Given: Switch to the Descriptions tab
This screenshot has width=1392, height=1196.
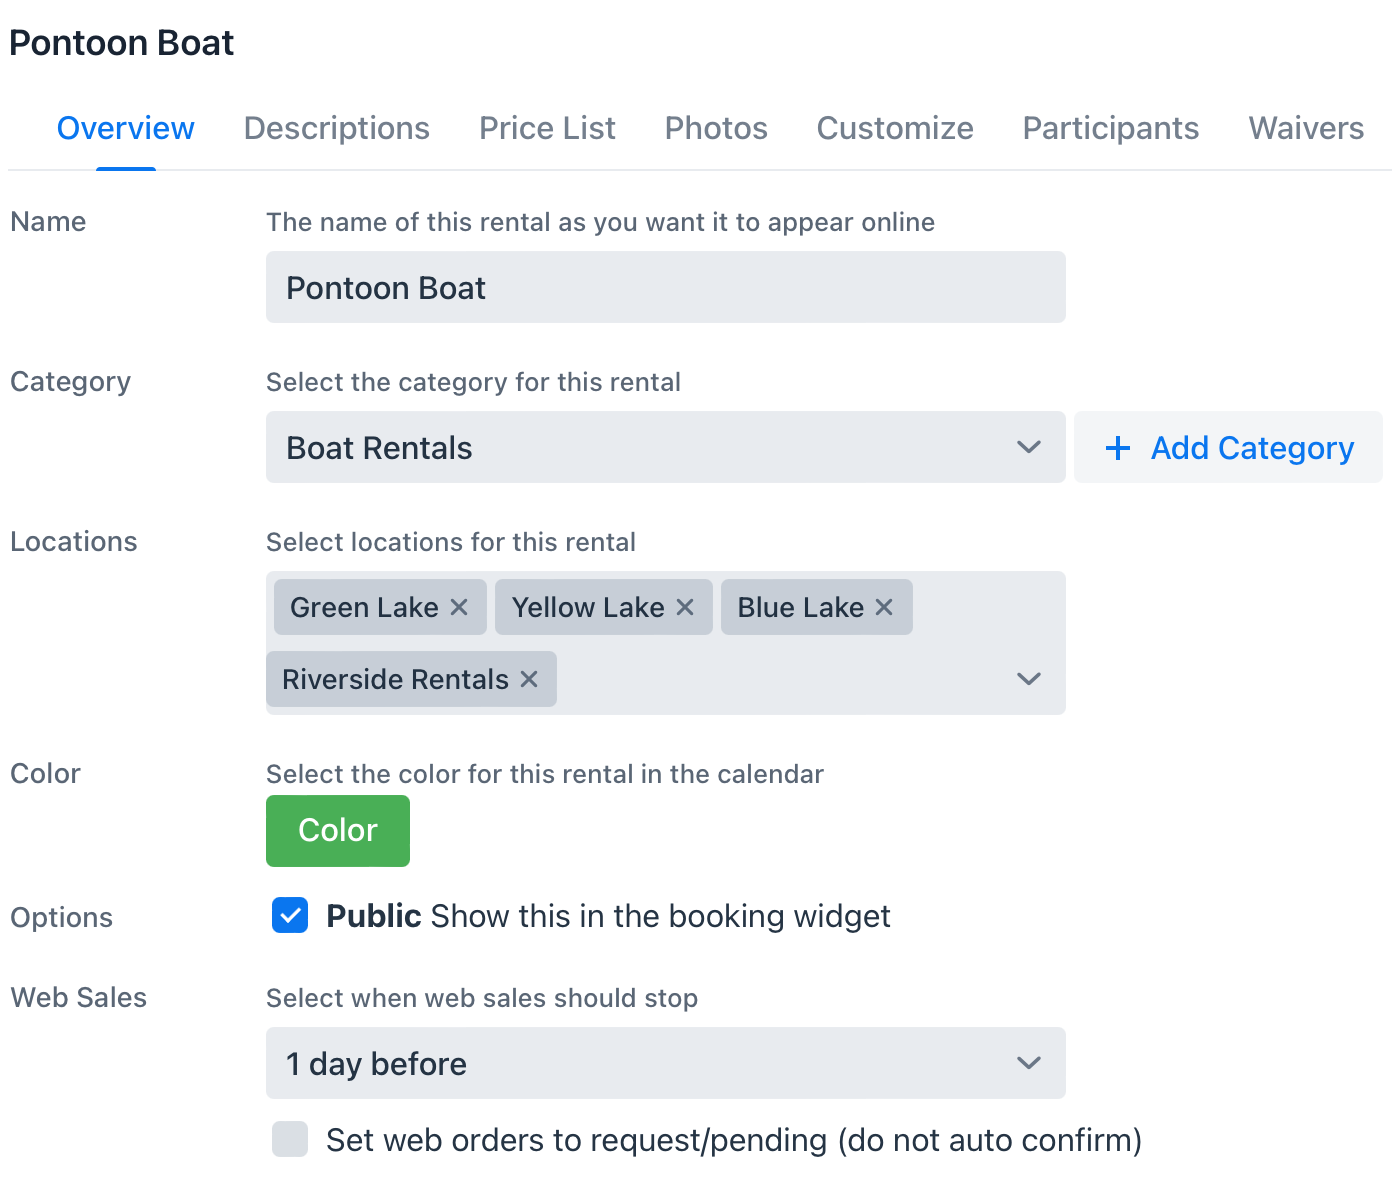Looking at the screenshot, I should click(x=337, y=128).
